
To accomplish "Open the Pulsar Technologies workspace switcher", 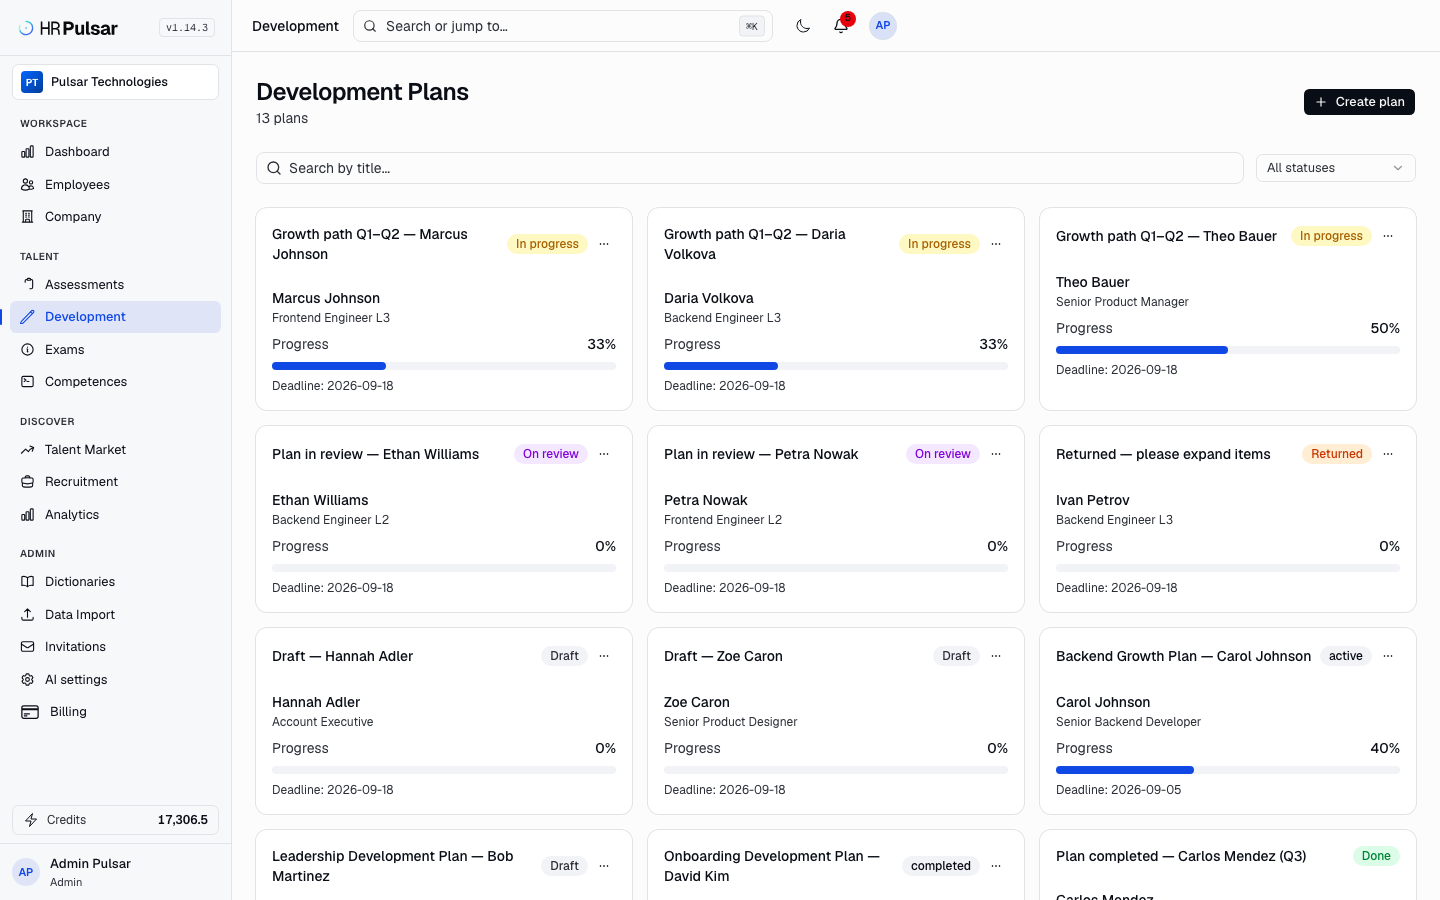I will 115,82.
